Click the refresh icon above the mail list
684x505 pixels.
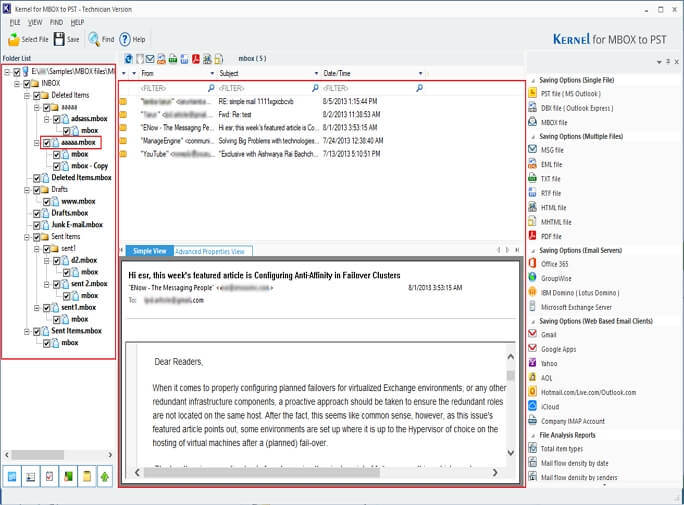point(128,58)
